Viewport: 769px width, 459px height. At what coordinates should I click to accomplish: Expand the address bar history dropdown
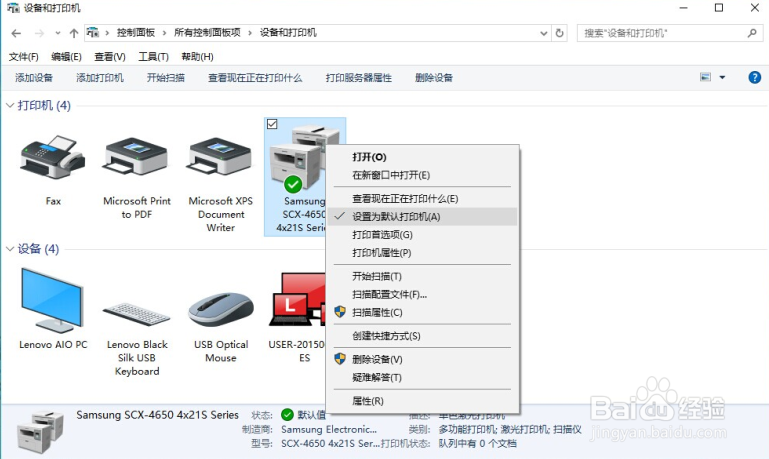(543, 33)
